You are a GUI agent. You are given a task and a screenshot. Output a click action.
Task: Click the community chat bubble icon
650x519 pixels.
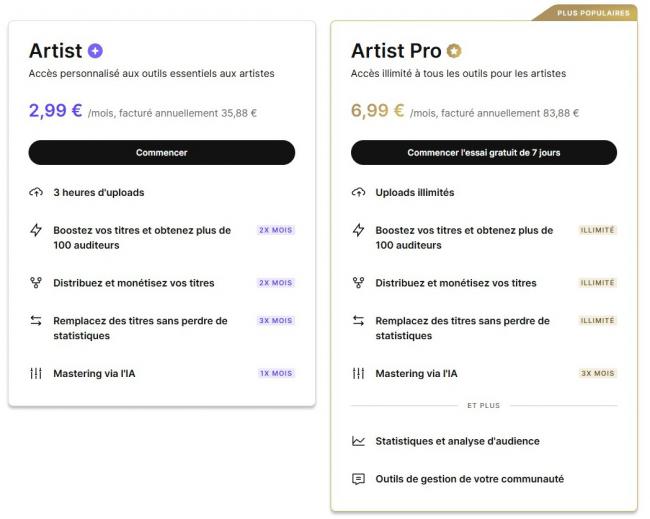pyautogui.click(x=359, y=479)
